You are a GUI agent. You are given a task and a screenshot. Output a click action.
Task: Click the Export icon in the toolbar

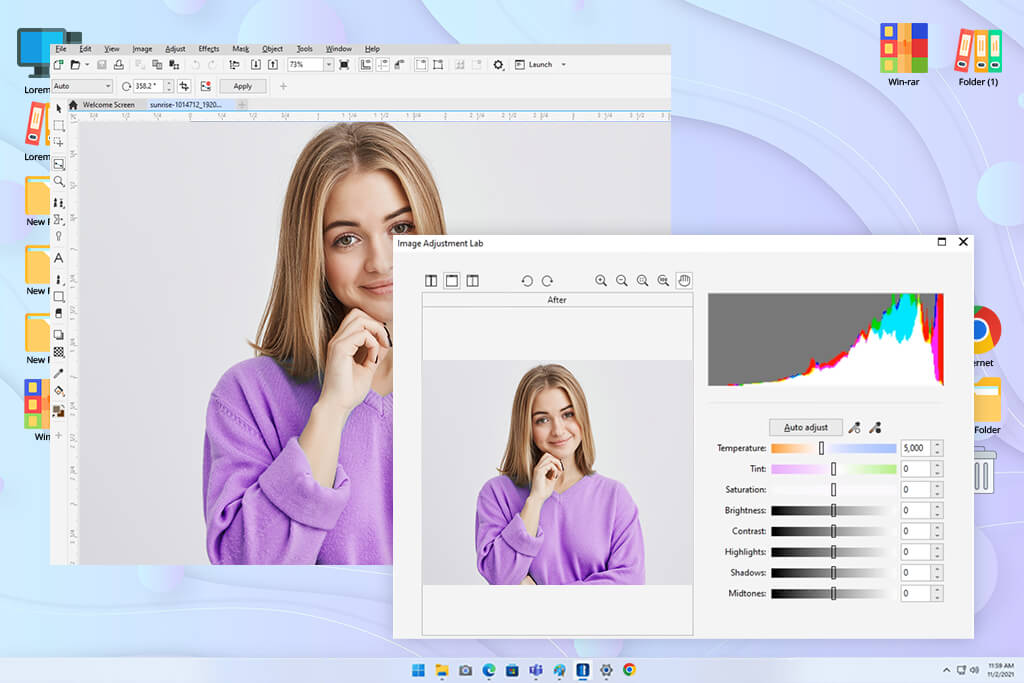pos(273,65)
